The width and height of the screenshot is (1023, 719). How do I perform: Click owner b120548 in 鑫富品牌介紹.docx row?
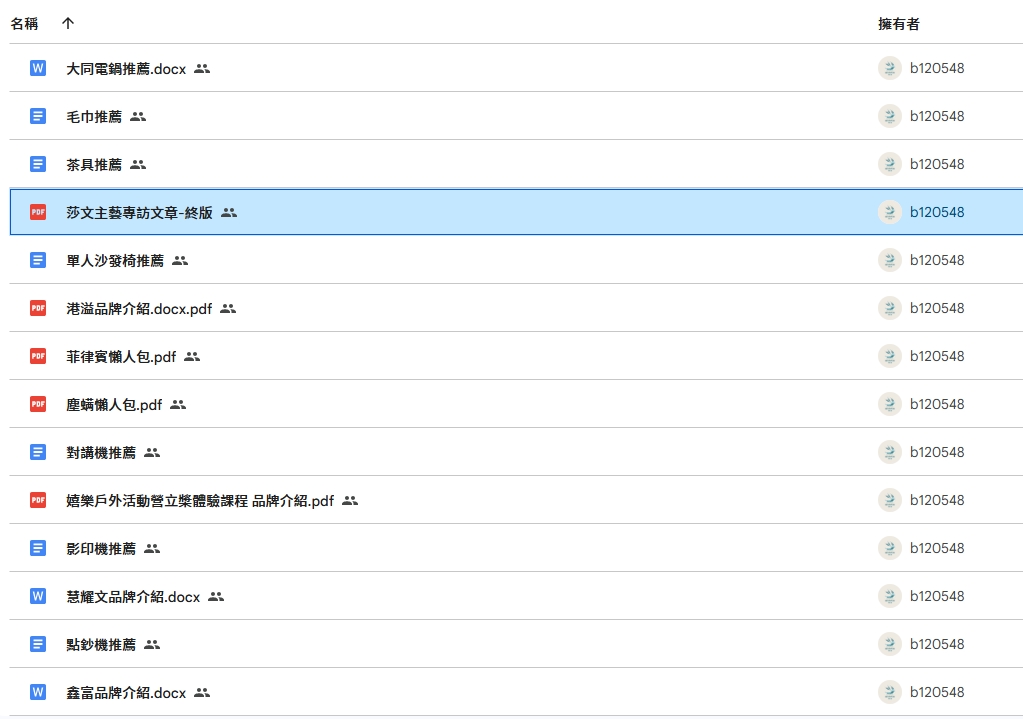click(x=937, y=692)
